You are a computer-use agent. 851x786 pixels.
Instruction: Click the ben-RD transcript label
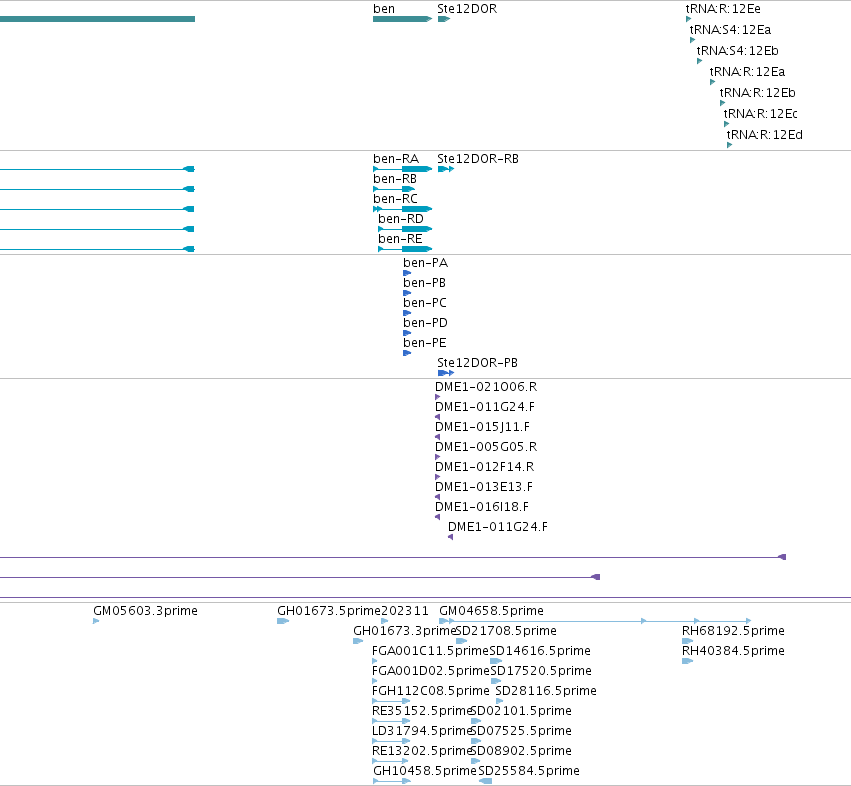(401, 219)
